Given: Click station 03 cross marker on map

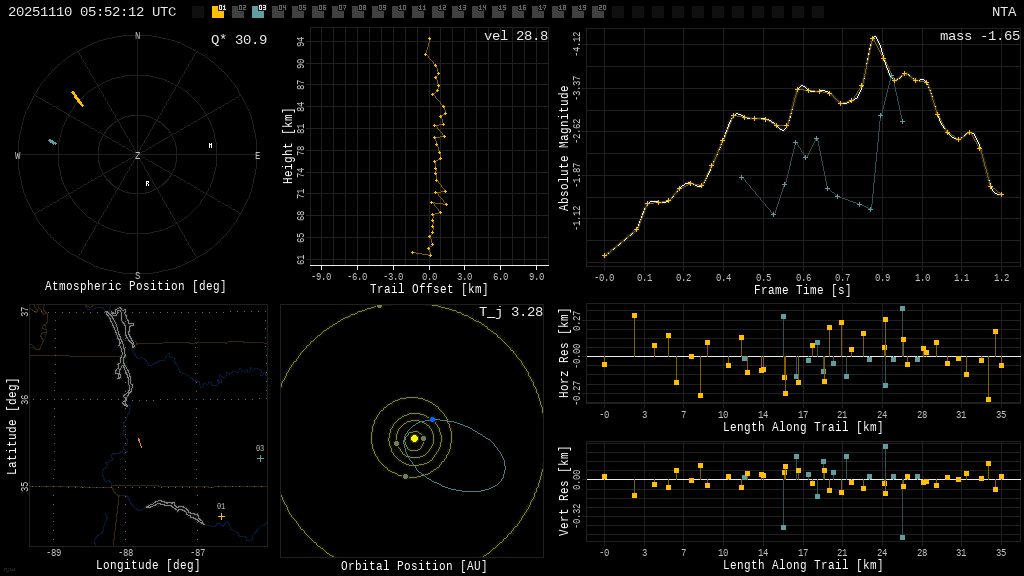Looking at the screenshot, I should 260,458.
